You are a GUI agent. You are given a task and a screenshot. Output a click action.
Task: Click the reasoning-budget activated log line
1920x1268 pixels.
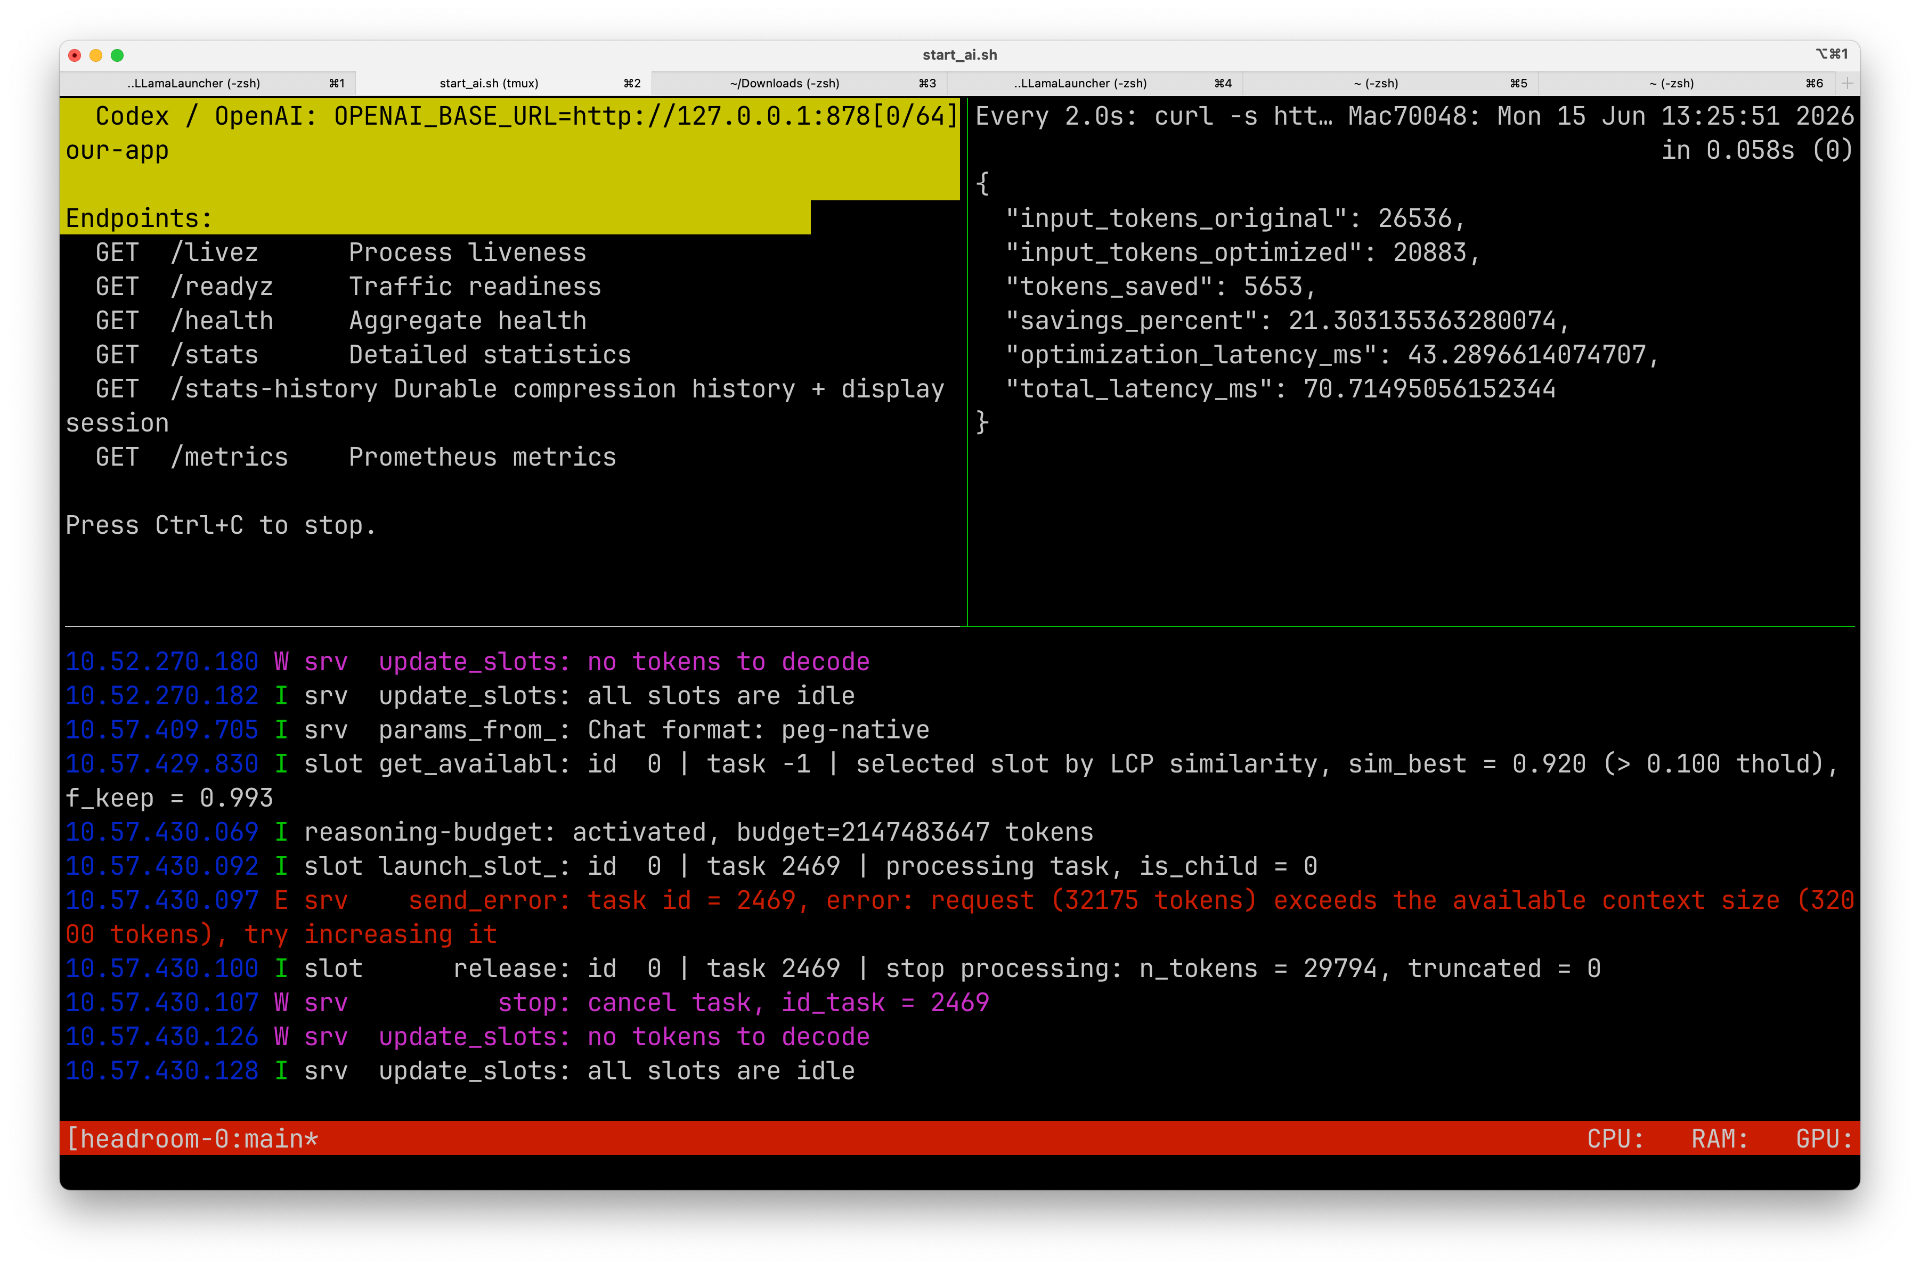(x=579, y=832)
